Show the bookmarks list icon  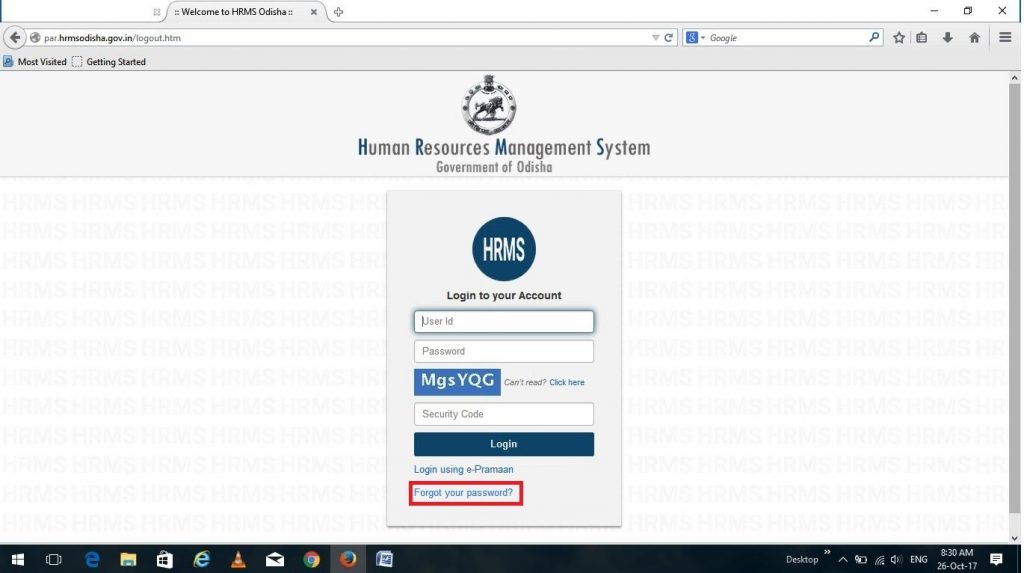921,38
